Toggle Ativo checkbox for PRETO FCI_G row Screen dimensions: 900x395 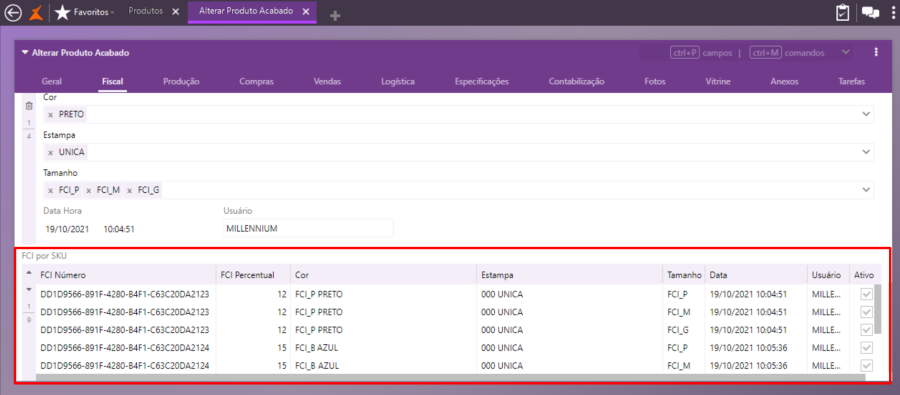click(x=866, y=330)
